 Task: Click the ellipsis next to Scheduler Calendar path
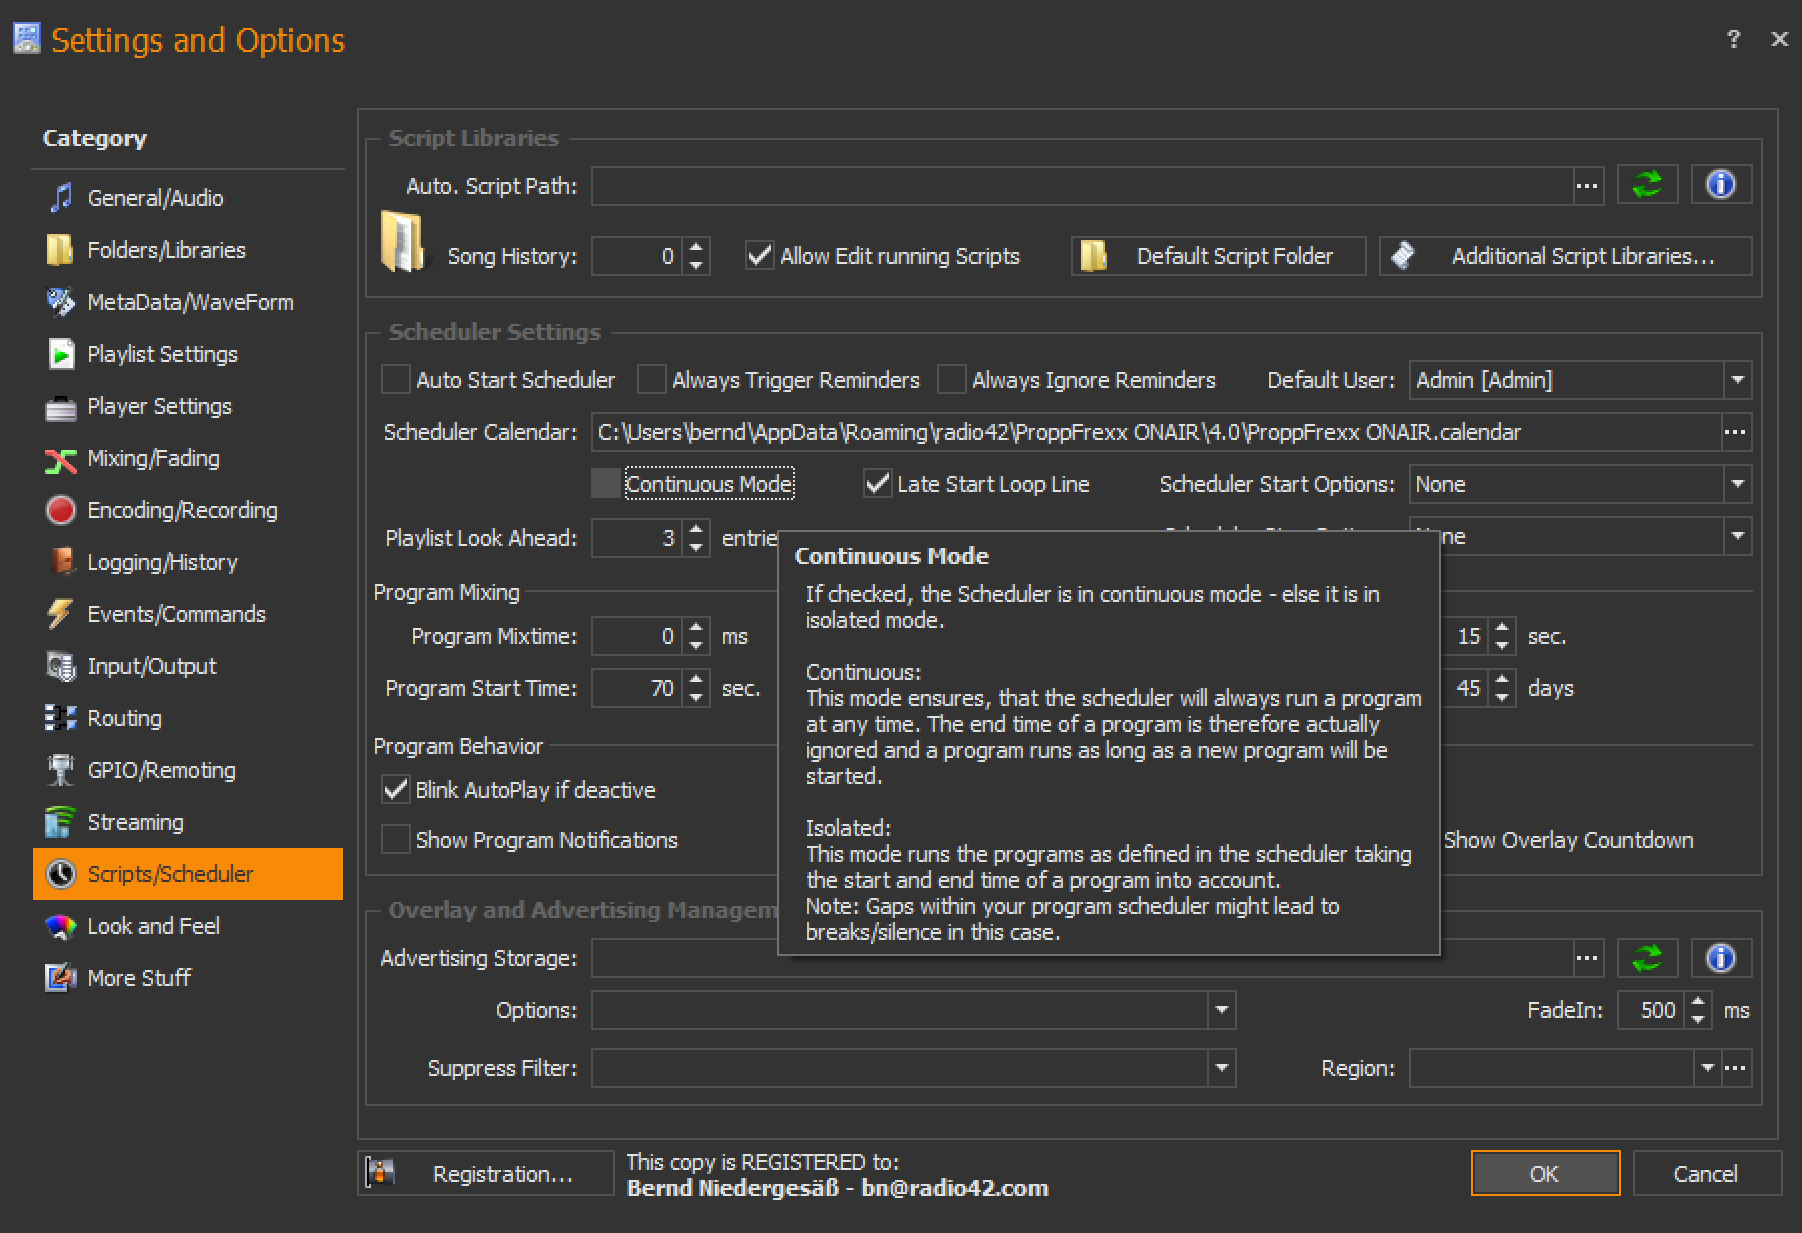pyautogui.click(x=1735, y=432)
